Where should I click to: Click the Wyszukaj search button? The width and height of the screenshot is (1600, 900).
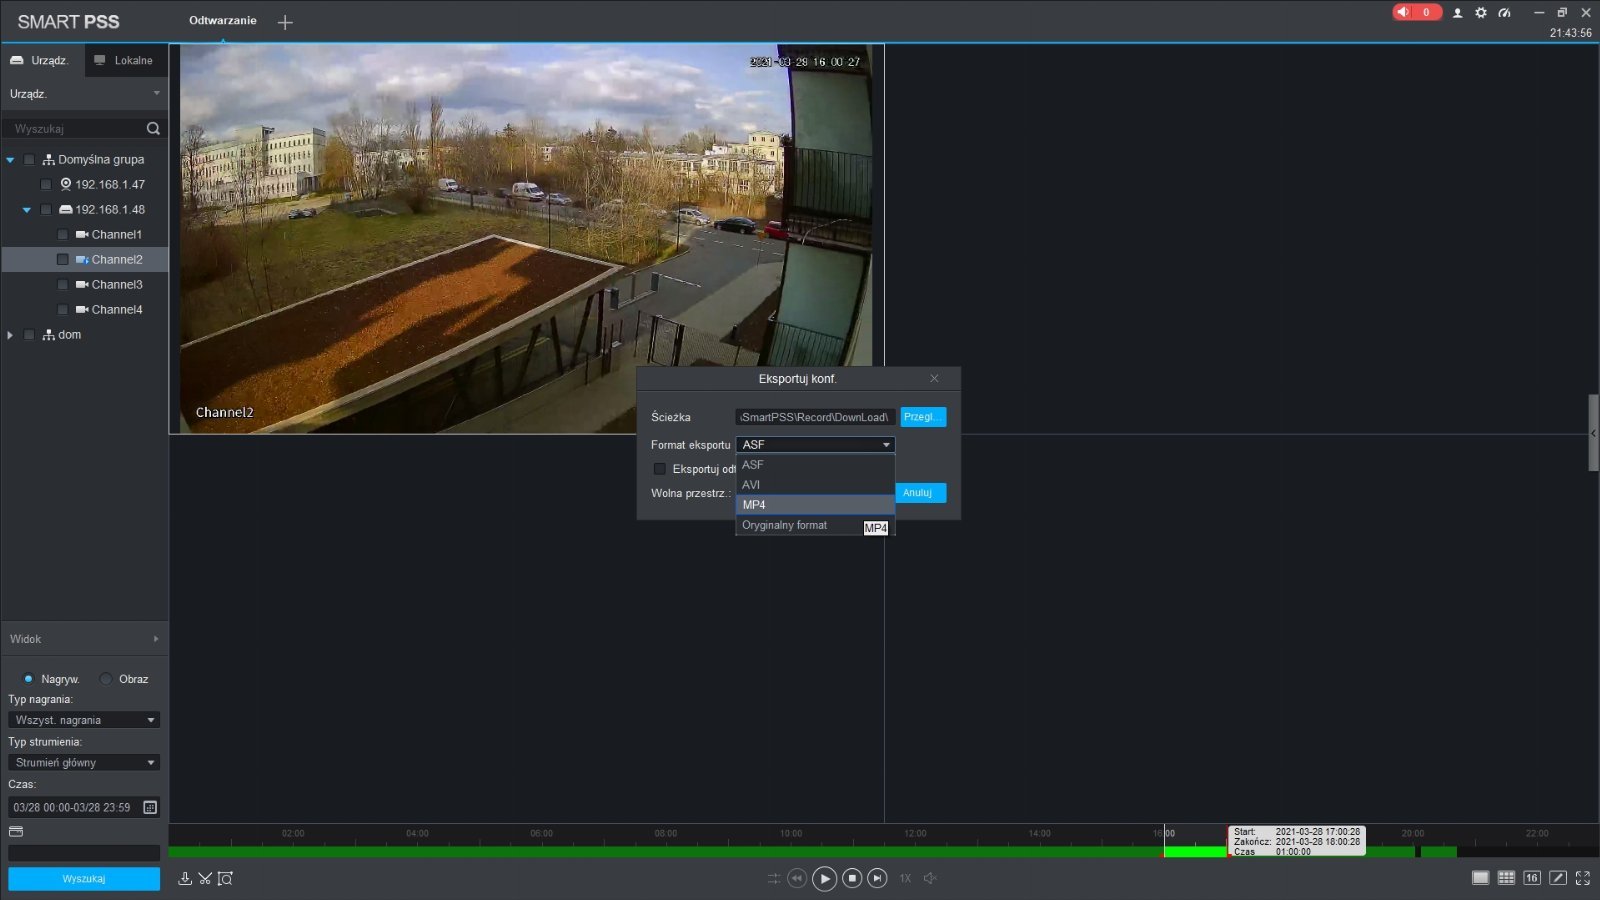[x=84, y=878]
